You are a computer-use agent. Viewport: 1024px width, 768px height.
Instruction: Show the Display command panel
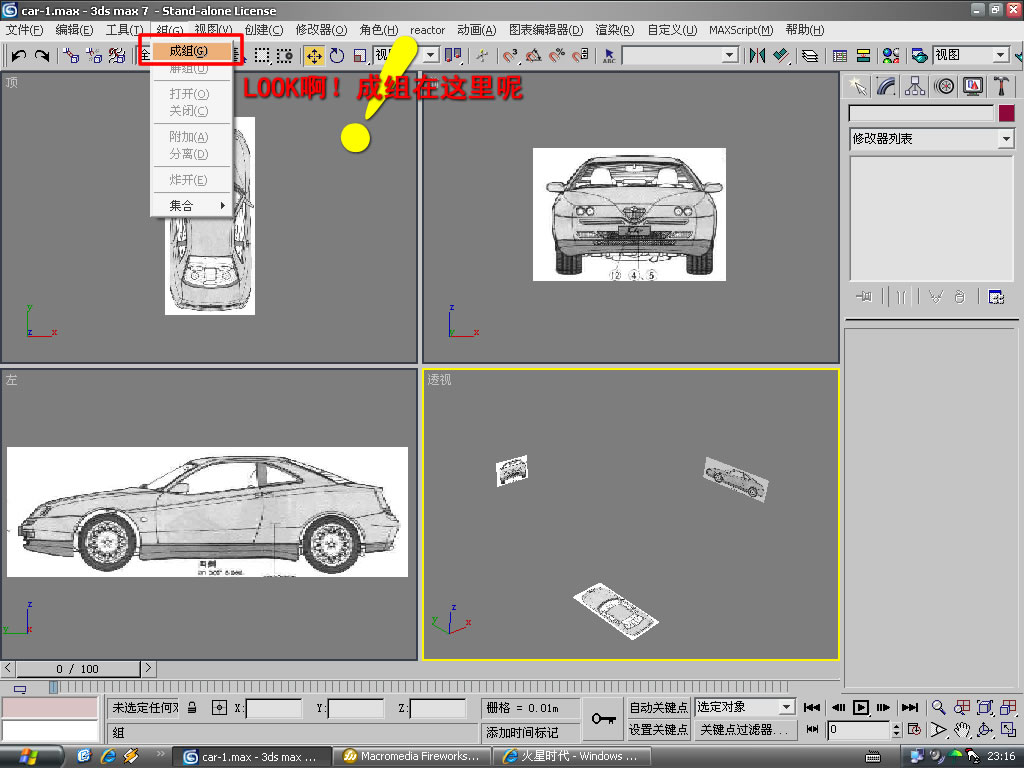(973, 87)
